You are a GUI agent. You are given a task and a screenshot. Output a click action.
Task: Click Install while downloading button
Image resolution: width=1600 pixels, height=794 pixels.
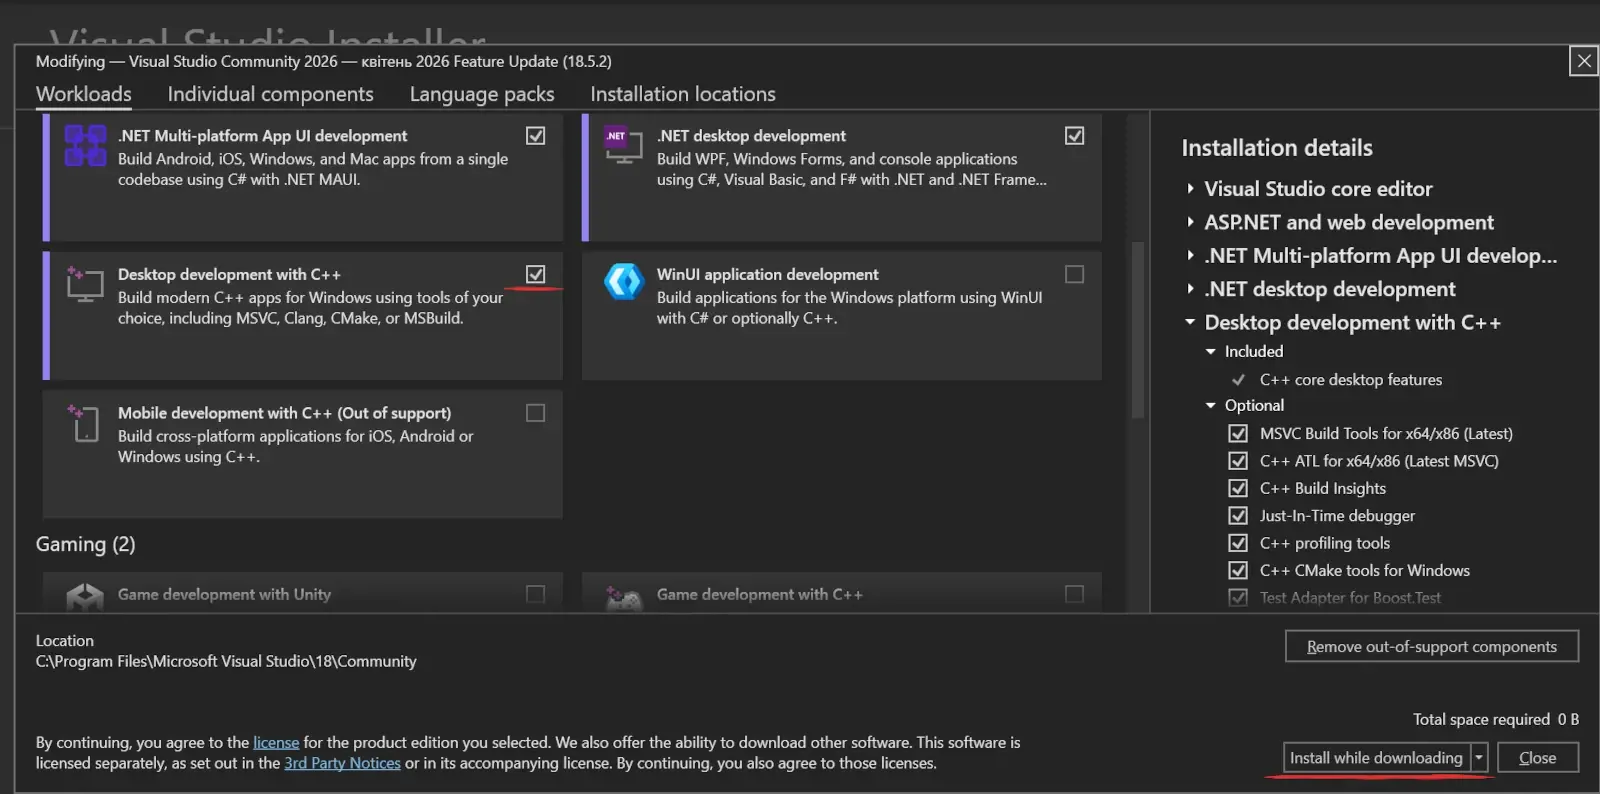tap(1376, 757)
